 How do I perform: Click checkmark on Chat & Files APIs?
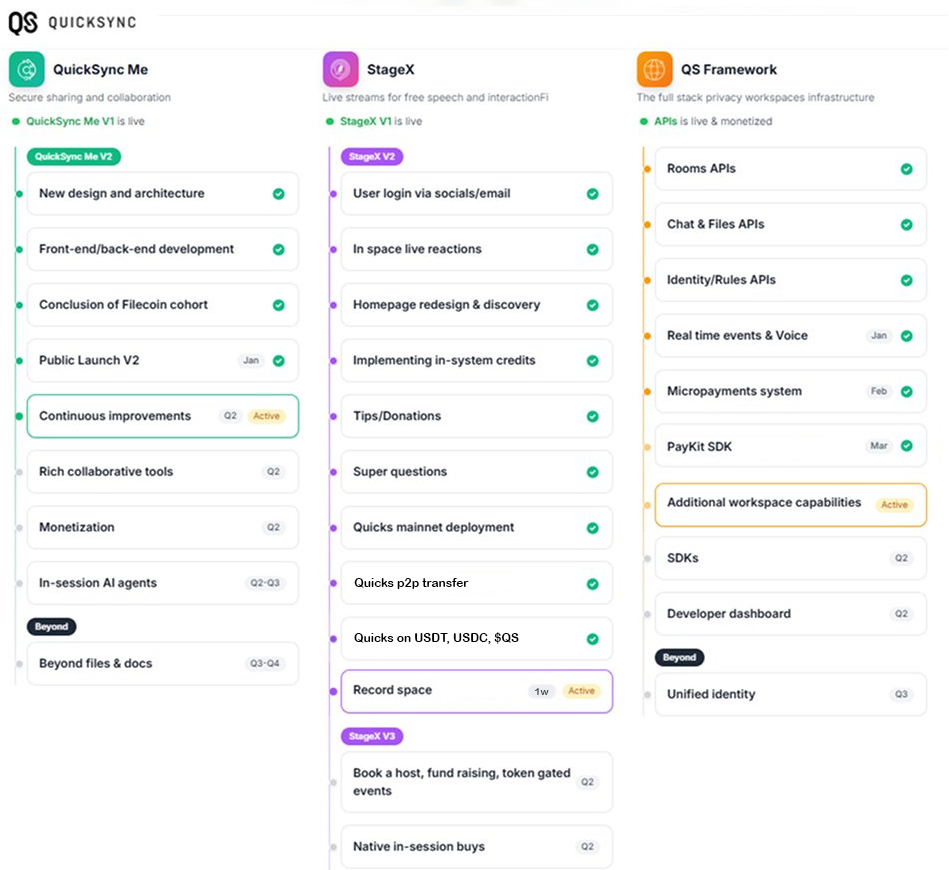[x=907, y=225]
